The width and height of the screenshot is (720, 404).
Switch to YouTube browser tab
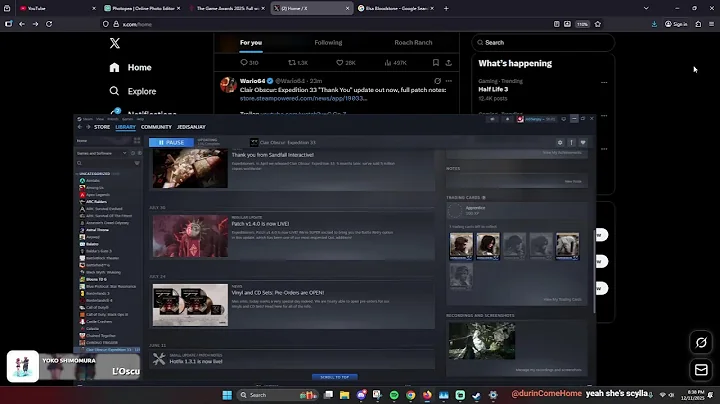(x=57, y=8)
